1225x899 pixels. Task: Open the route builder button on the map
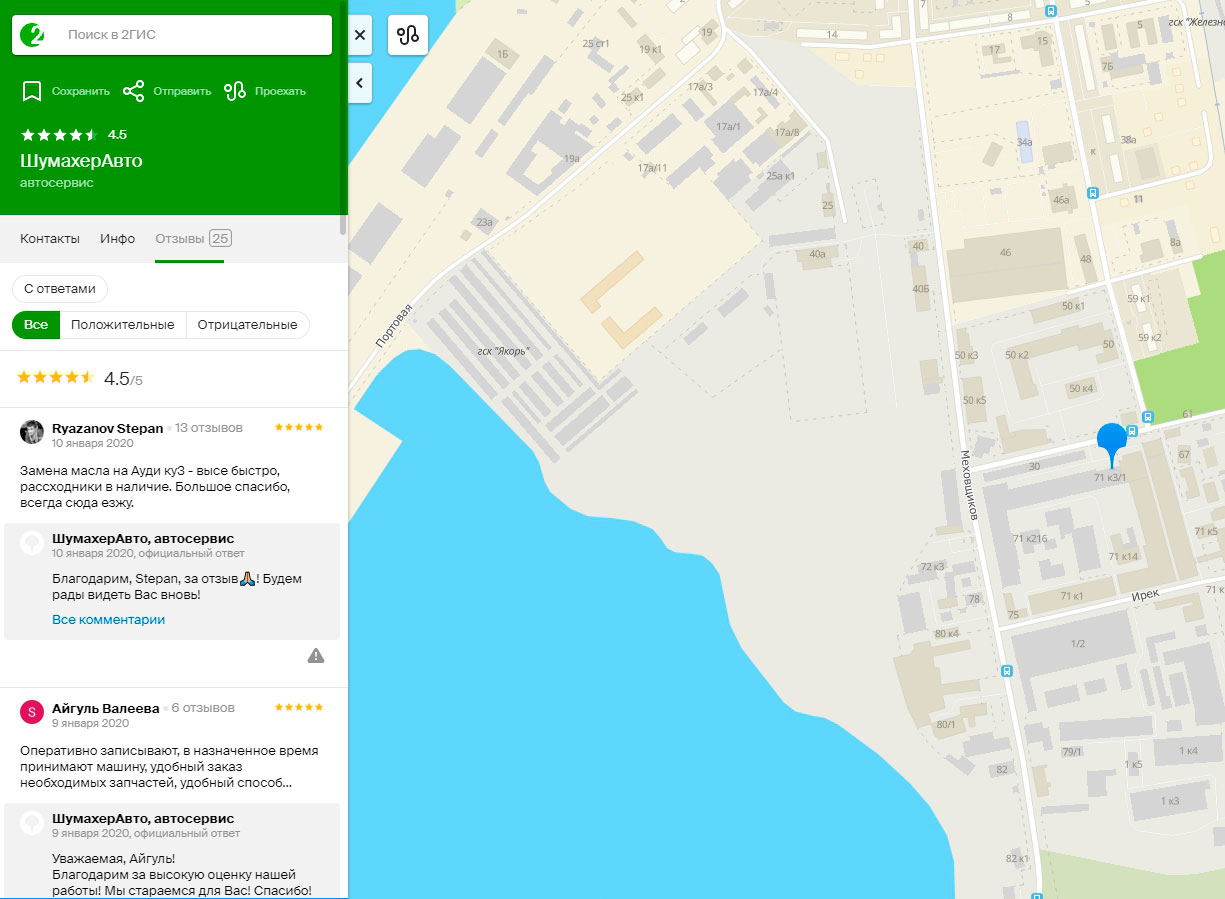point(408,35)
